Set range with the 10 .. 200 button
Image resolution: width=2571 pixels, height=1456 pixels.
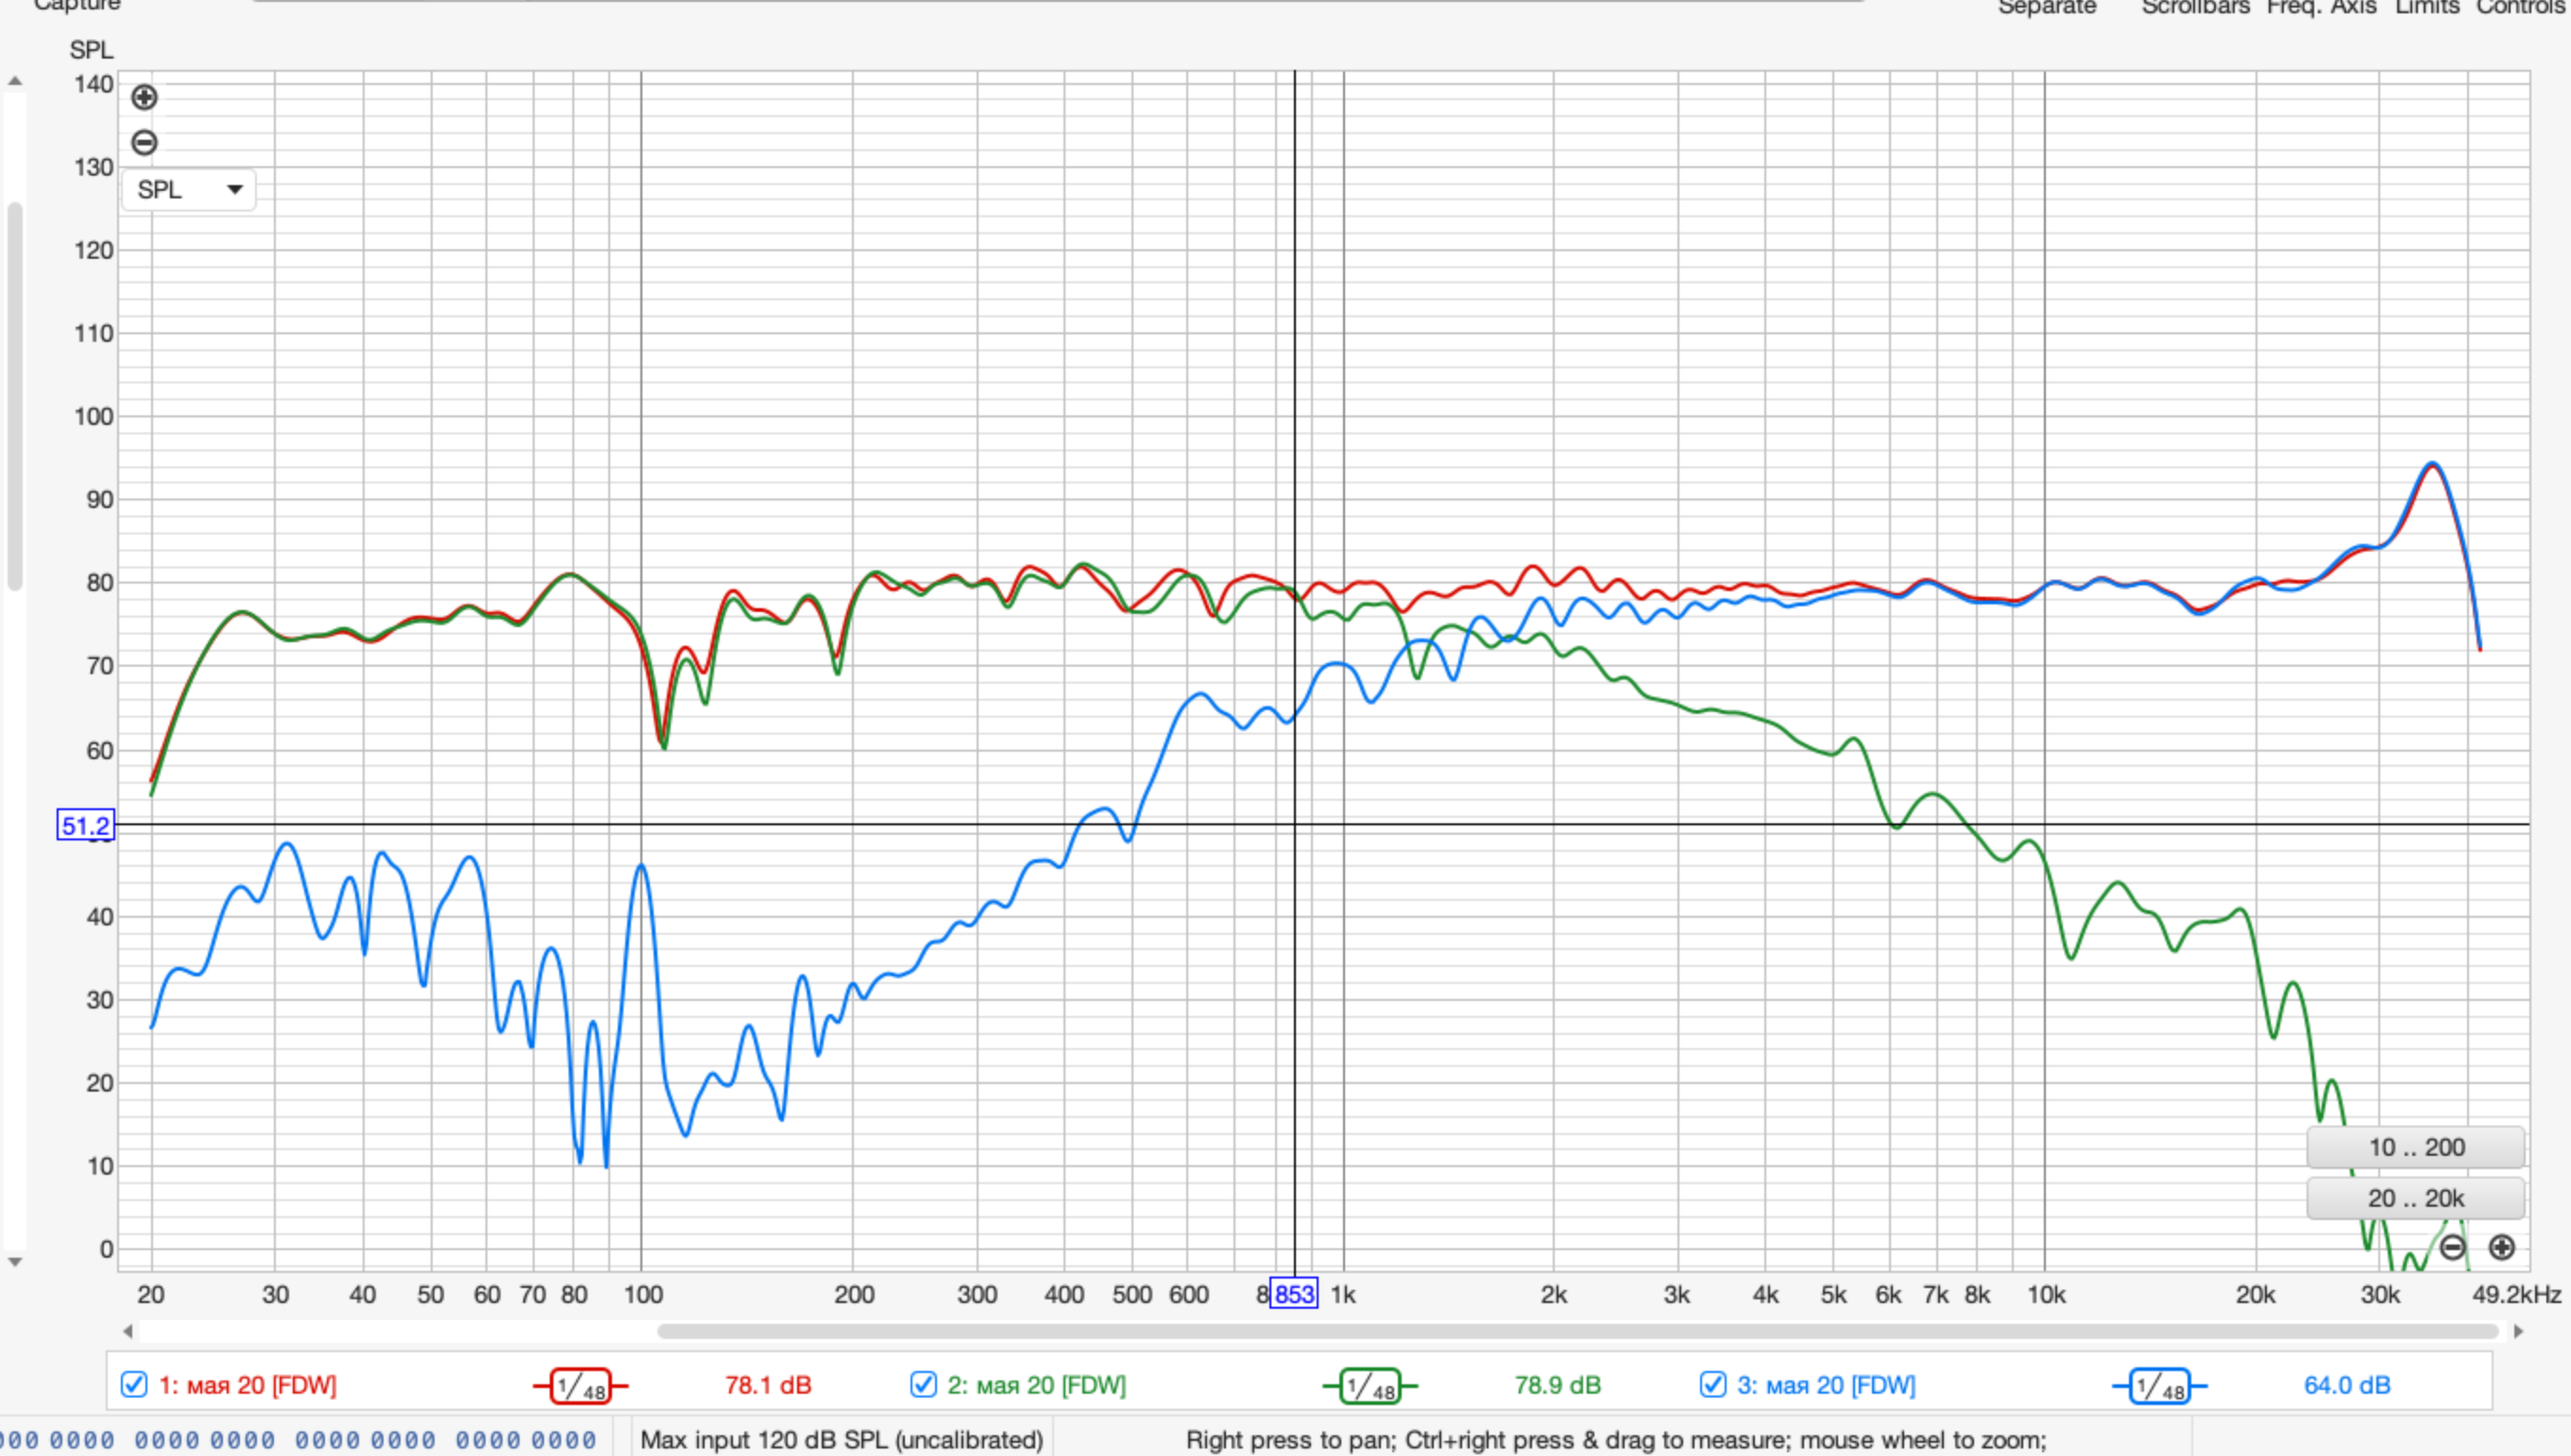point(2415,1147)
